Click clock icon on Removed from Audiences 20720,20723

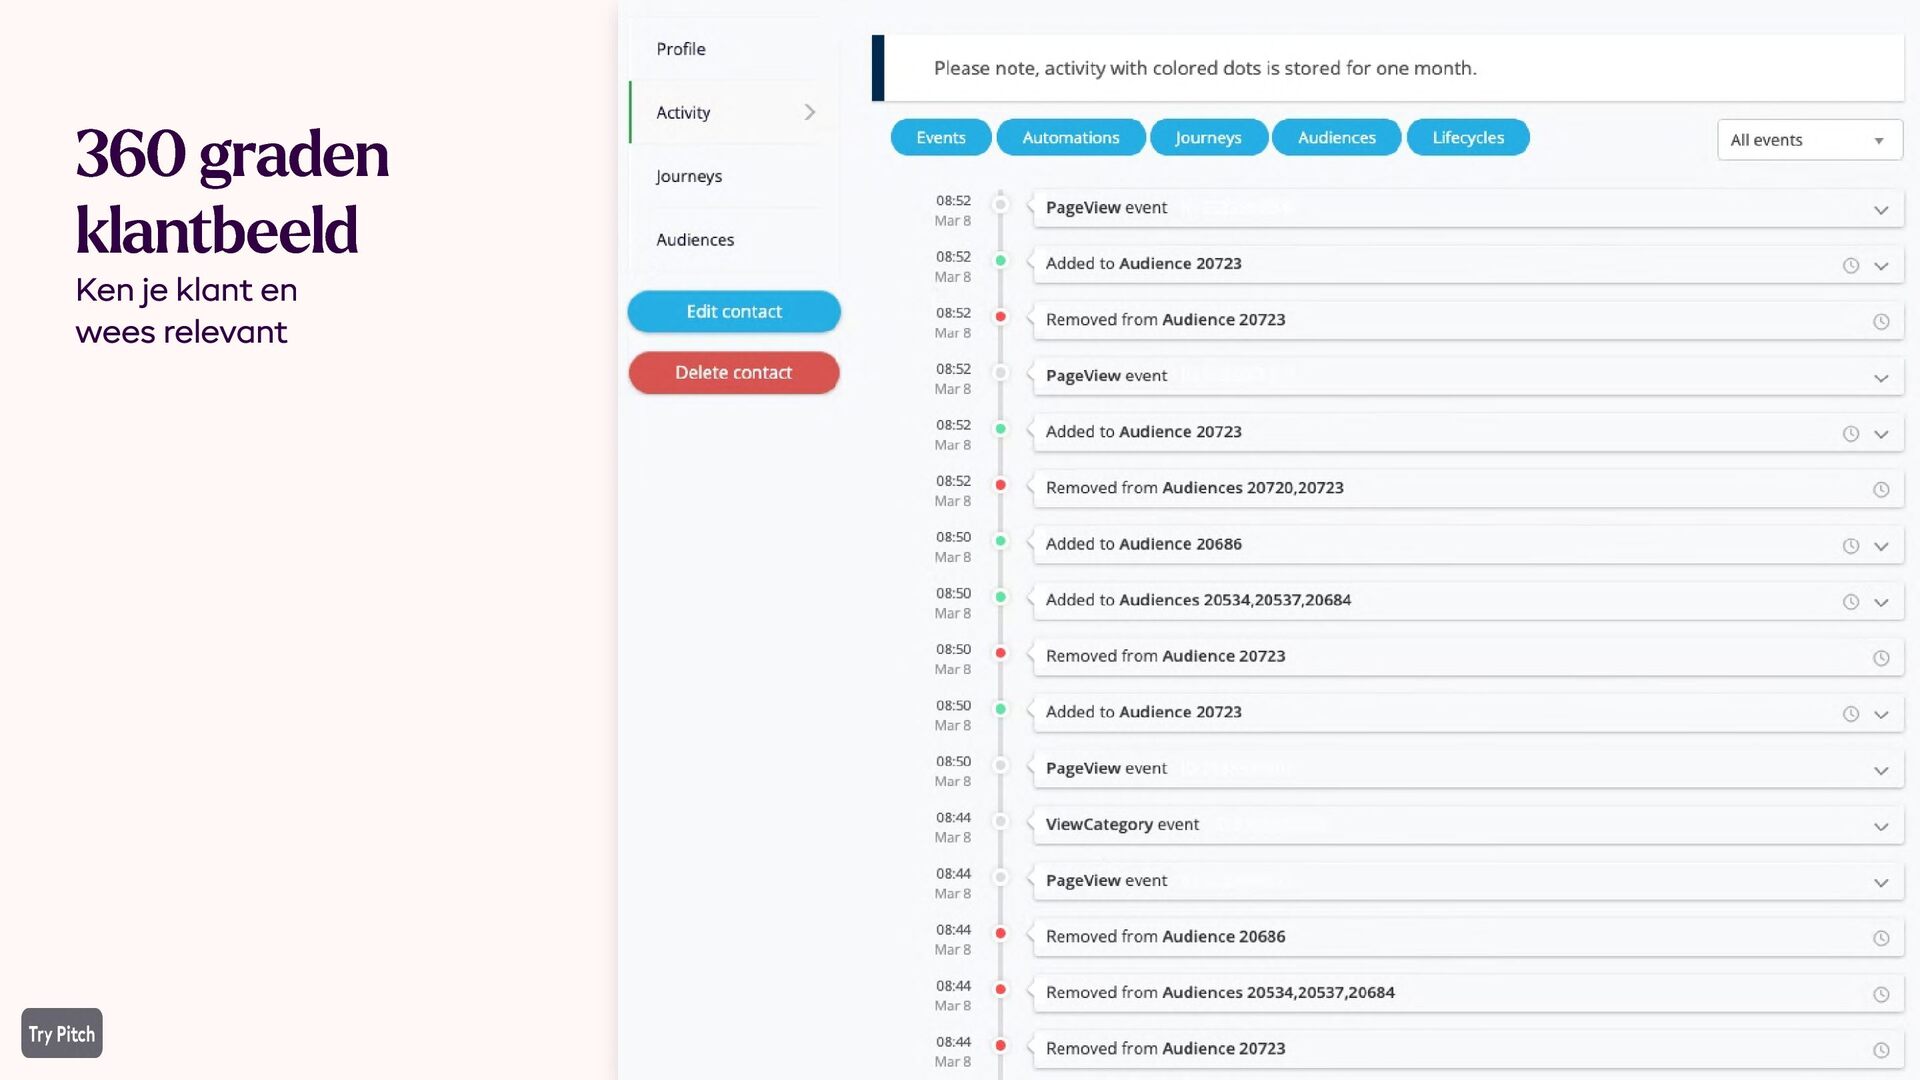point(1881,490)
